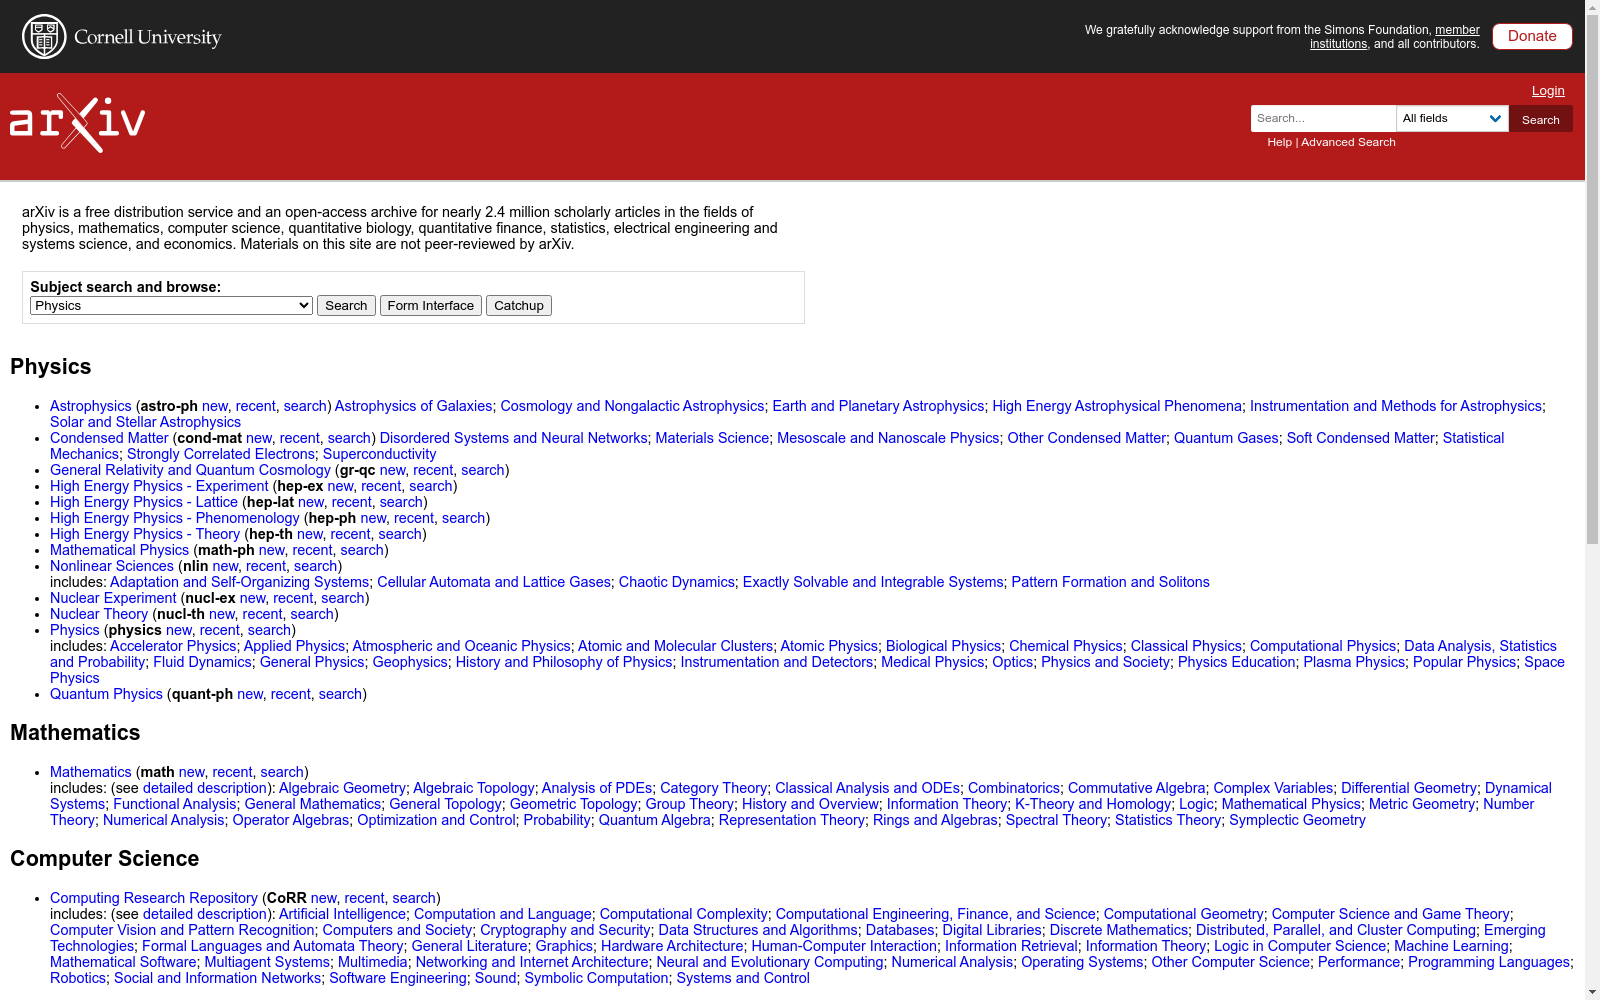Viewport: 1600px width, 1000px height.
Task: Open the Advanced Search link
Action: (1348, 142)
